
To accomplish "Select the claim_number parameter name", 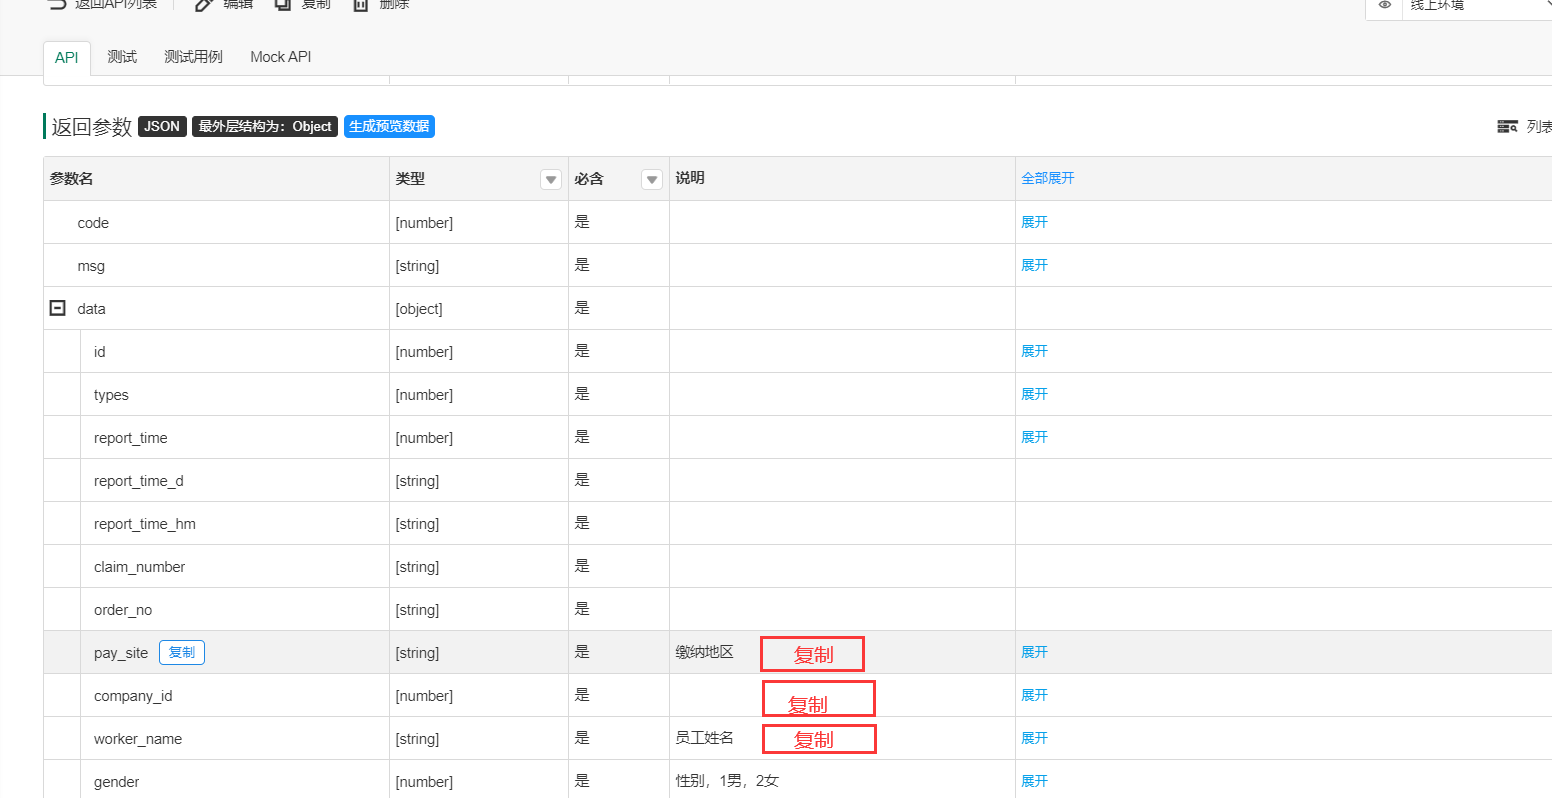I will [x=140, y=567].
